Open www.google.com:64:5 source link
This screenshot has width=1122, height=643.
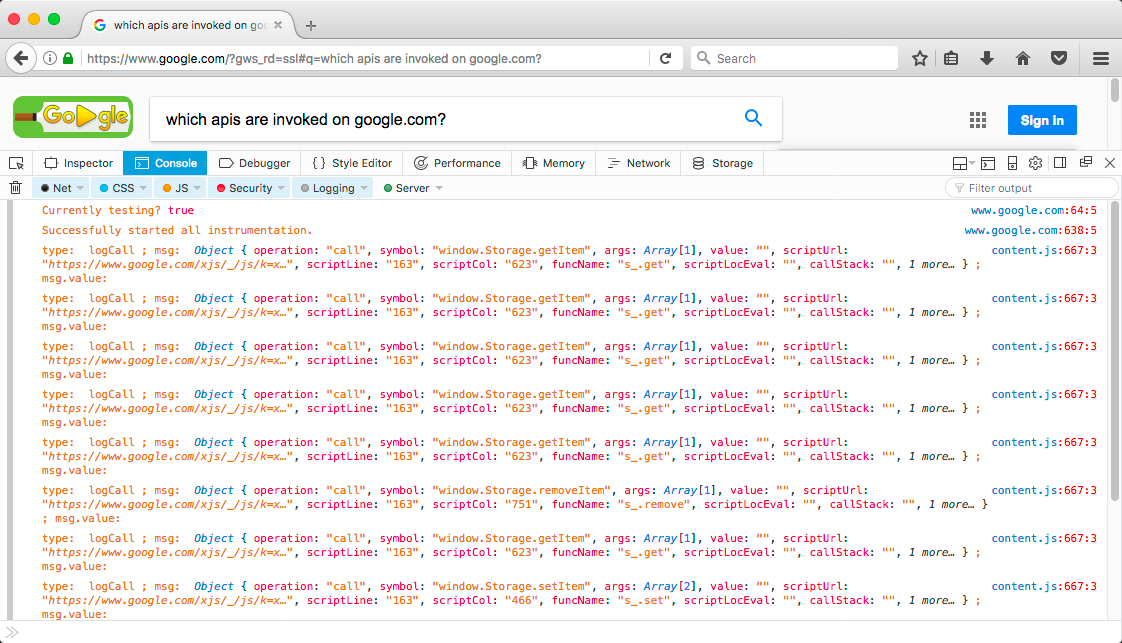pos(1033,210)
